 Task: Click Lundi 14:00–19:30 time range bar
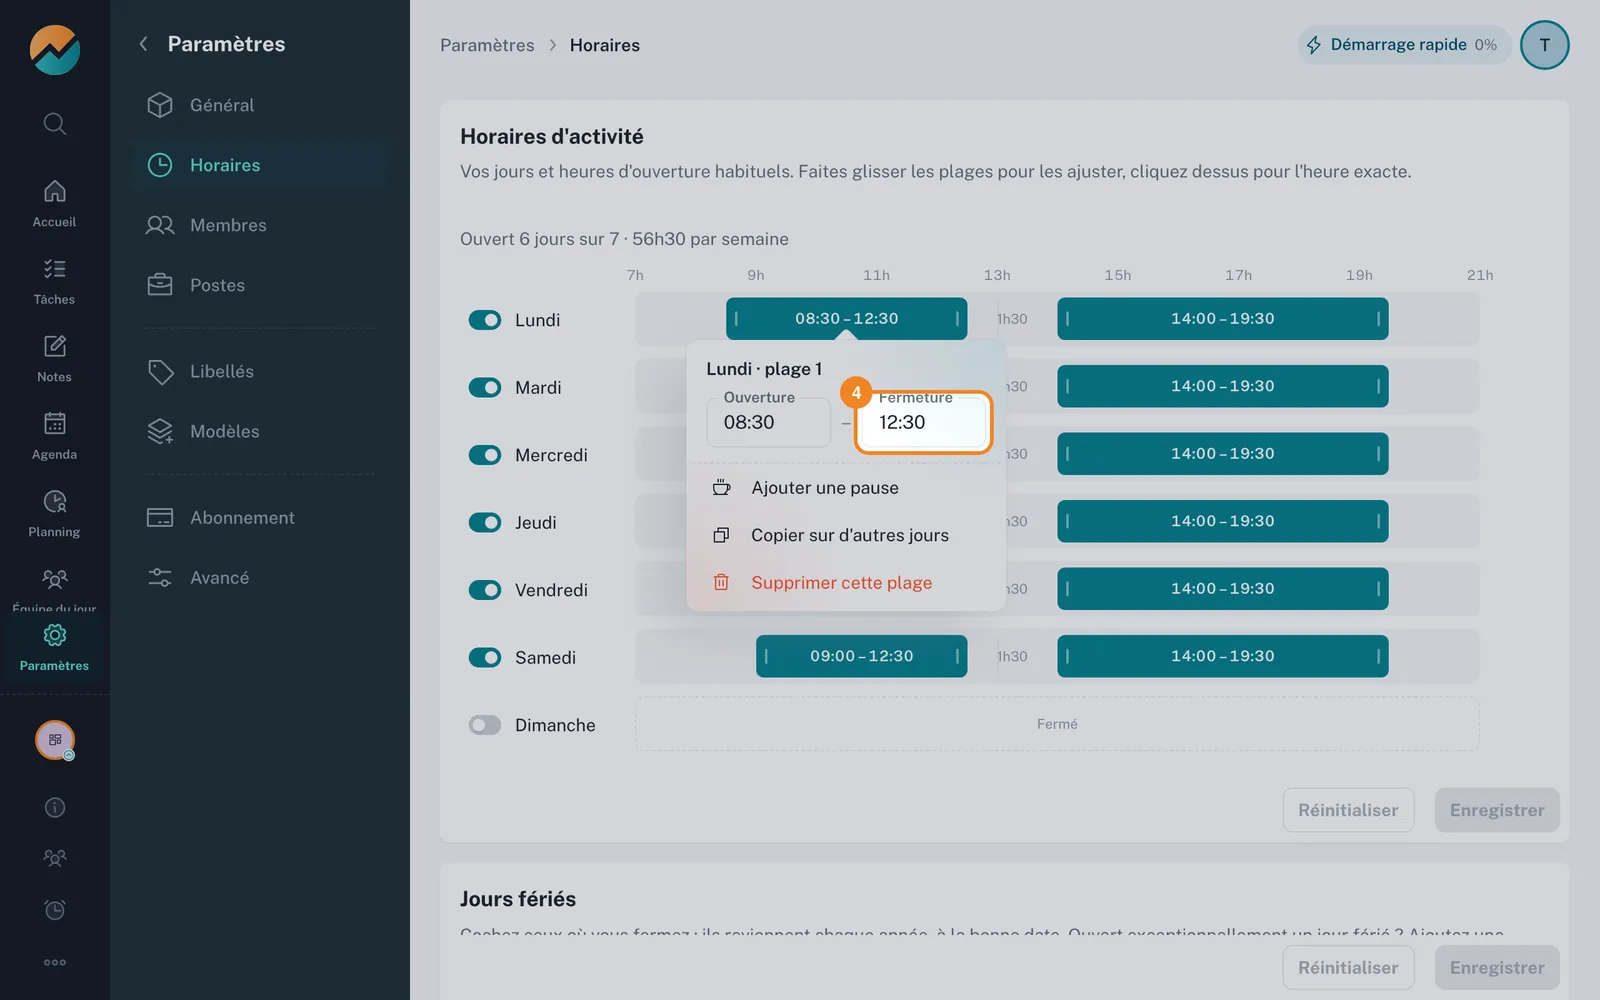1222,319
